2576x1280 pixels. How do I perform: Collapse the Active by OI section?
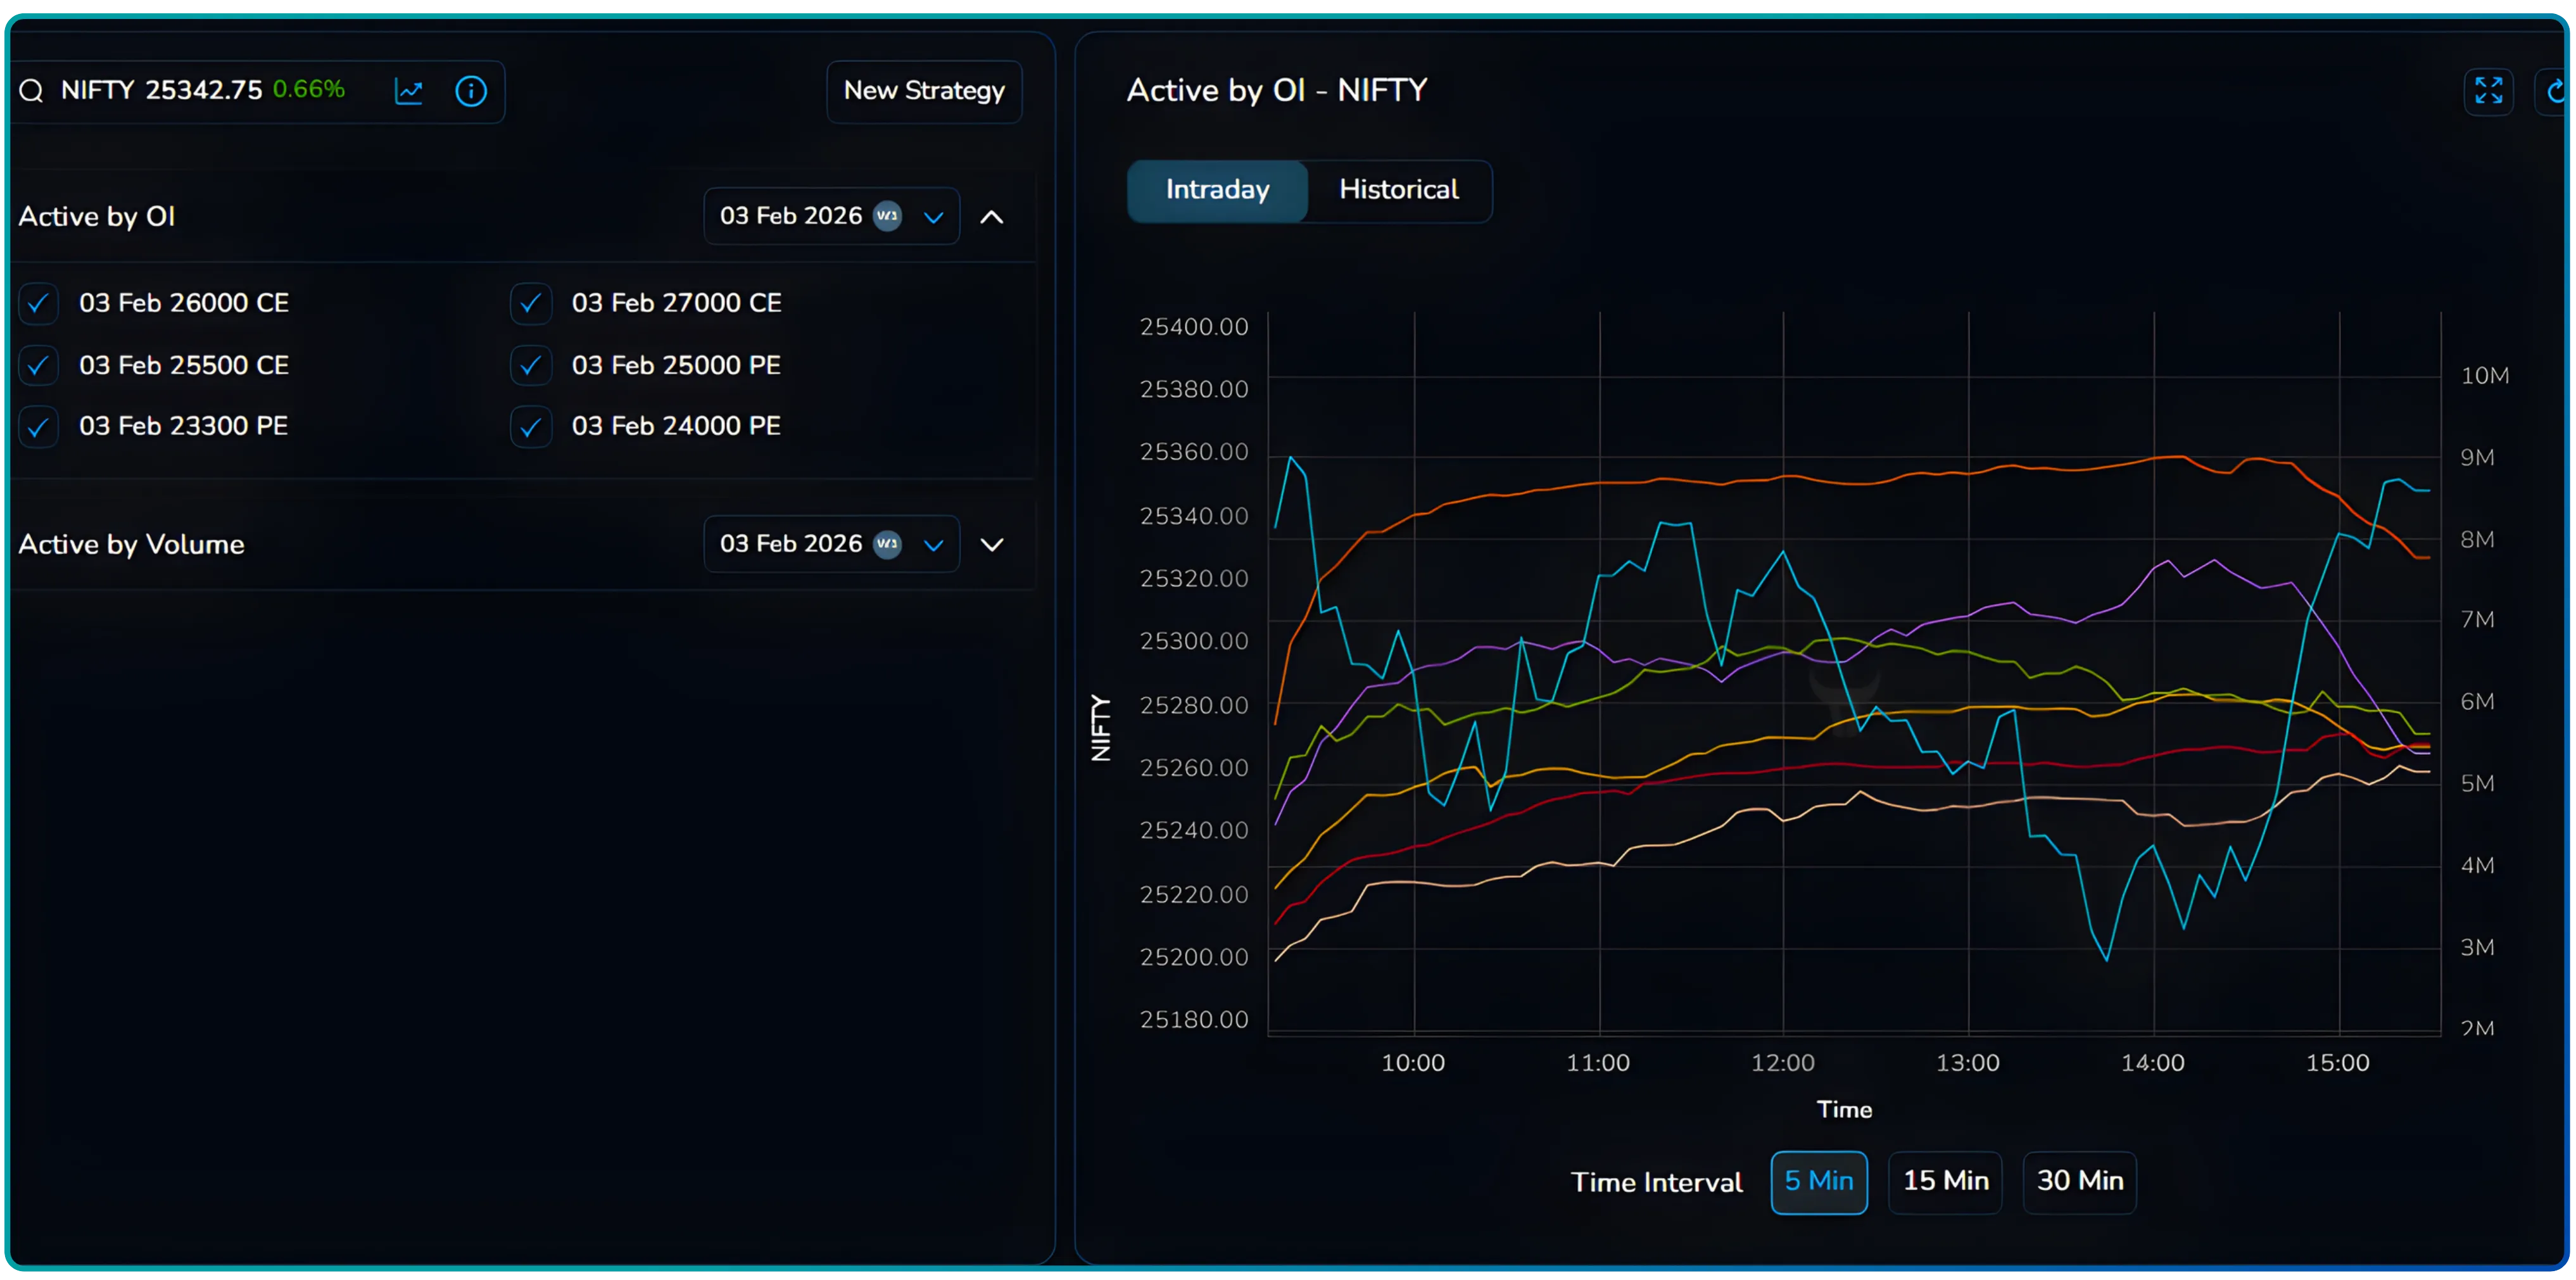[x=991, y=216]
